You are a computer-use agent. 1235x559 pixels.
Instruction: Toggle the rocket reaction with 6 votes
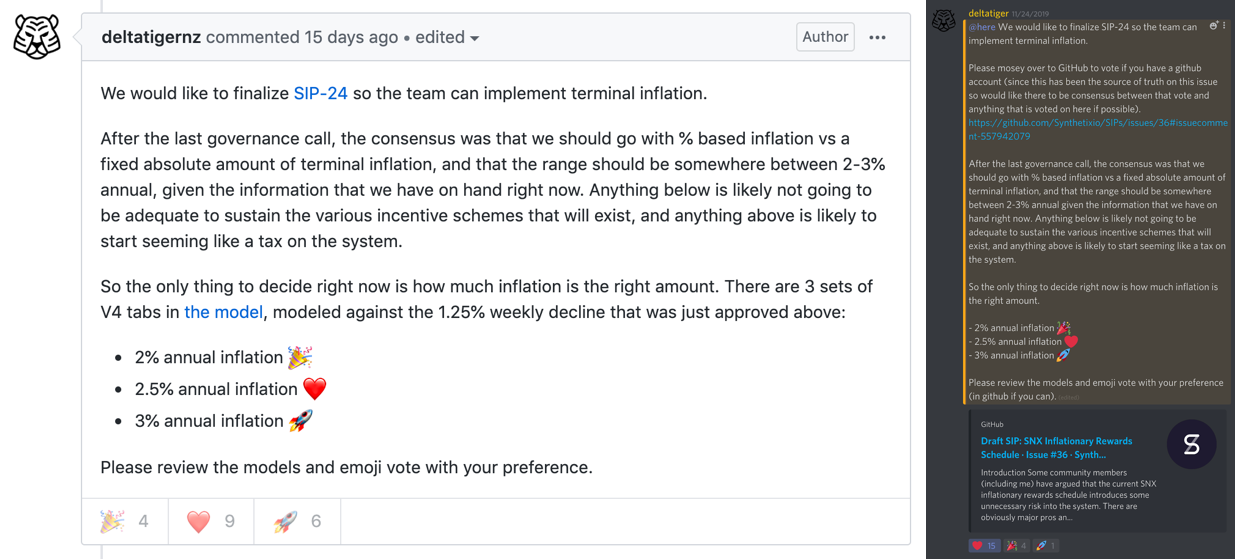298,521
